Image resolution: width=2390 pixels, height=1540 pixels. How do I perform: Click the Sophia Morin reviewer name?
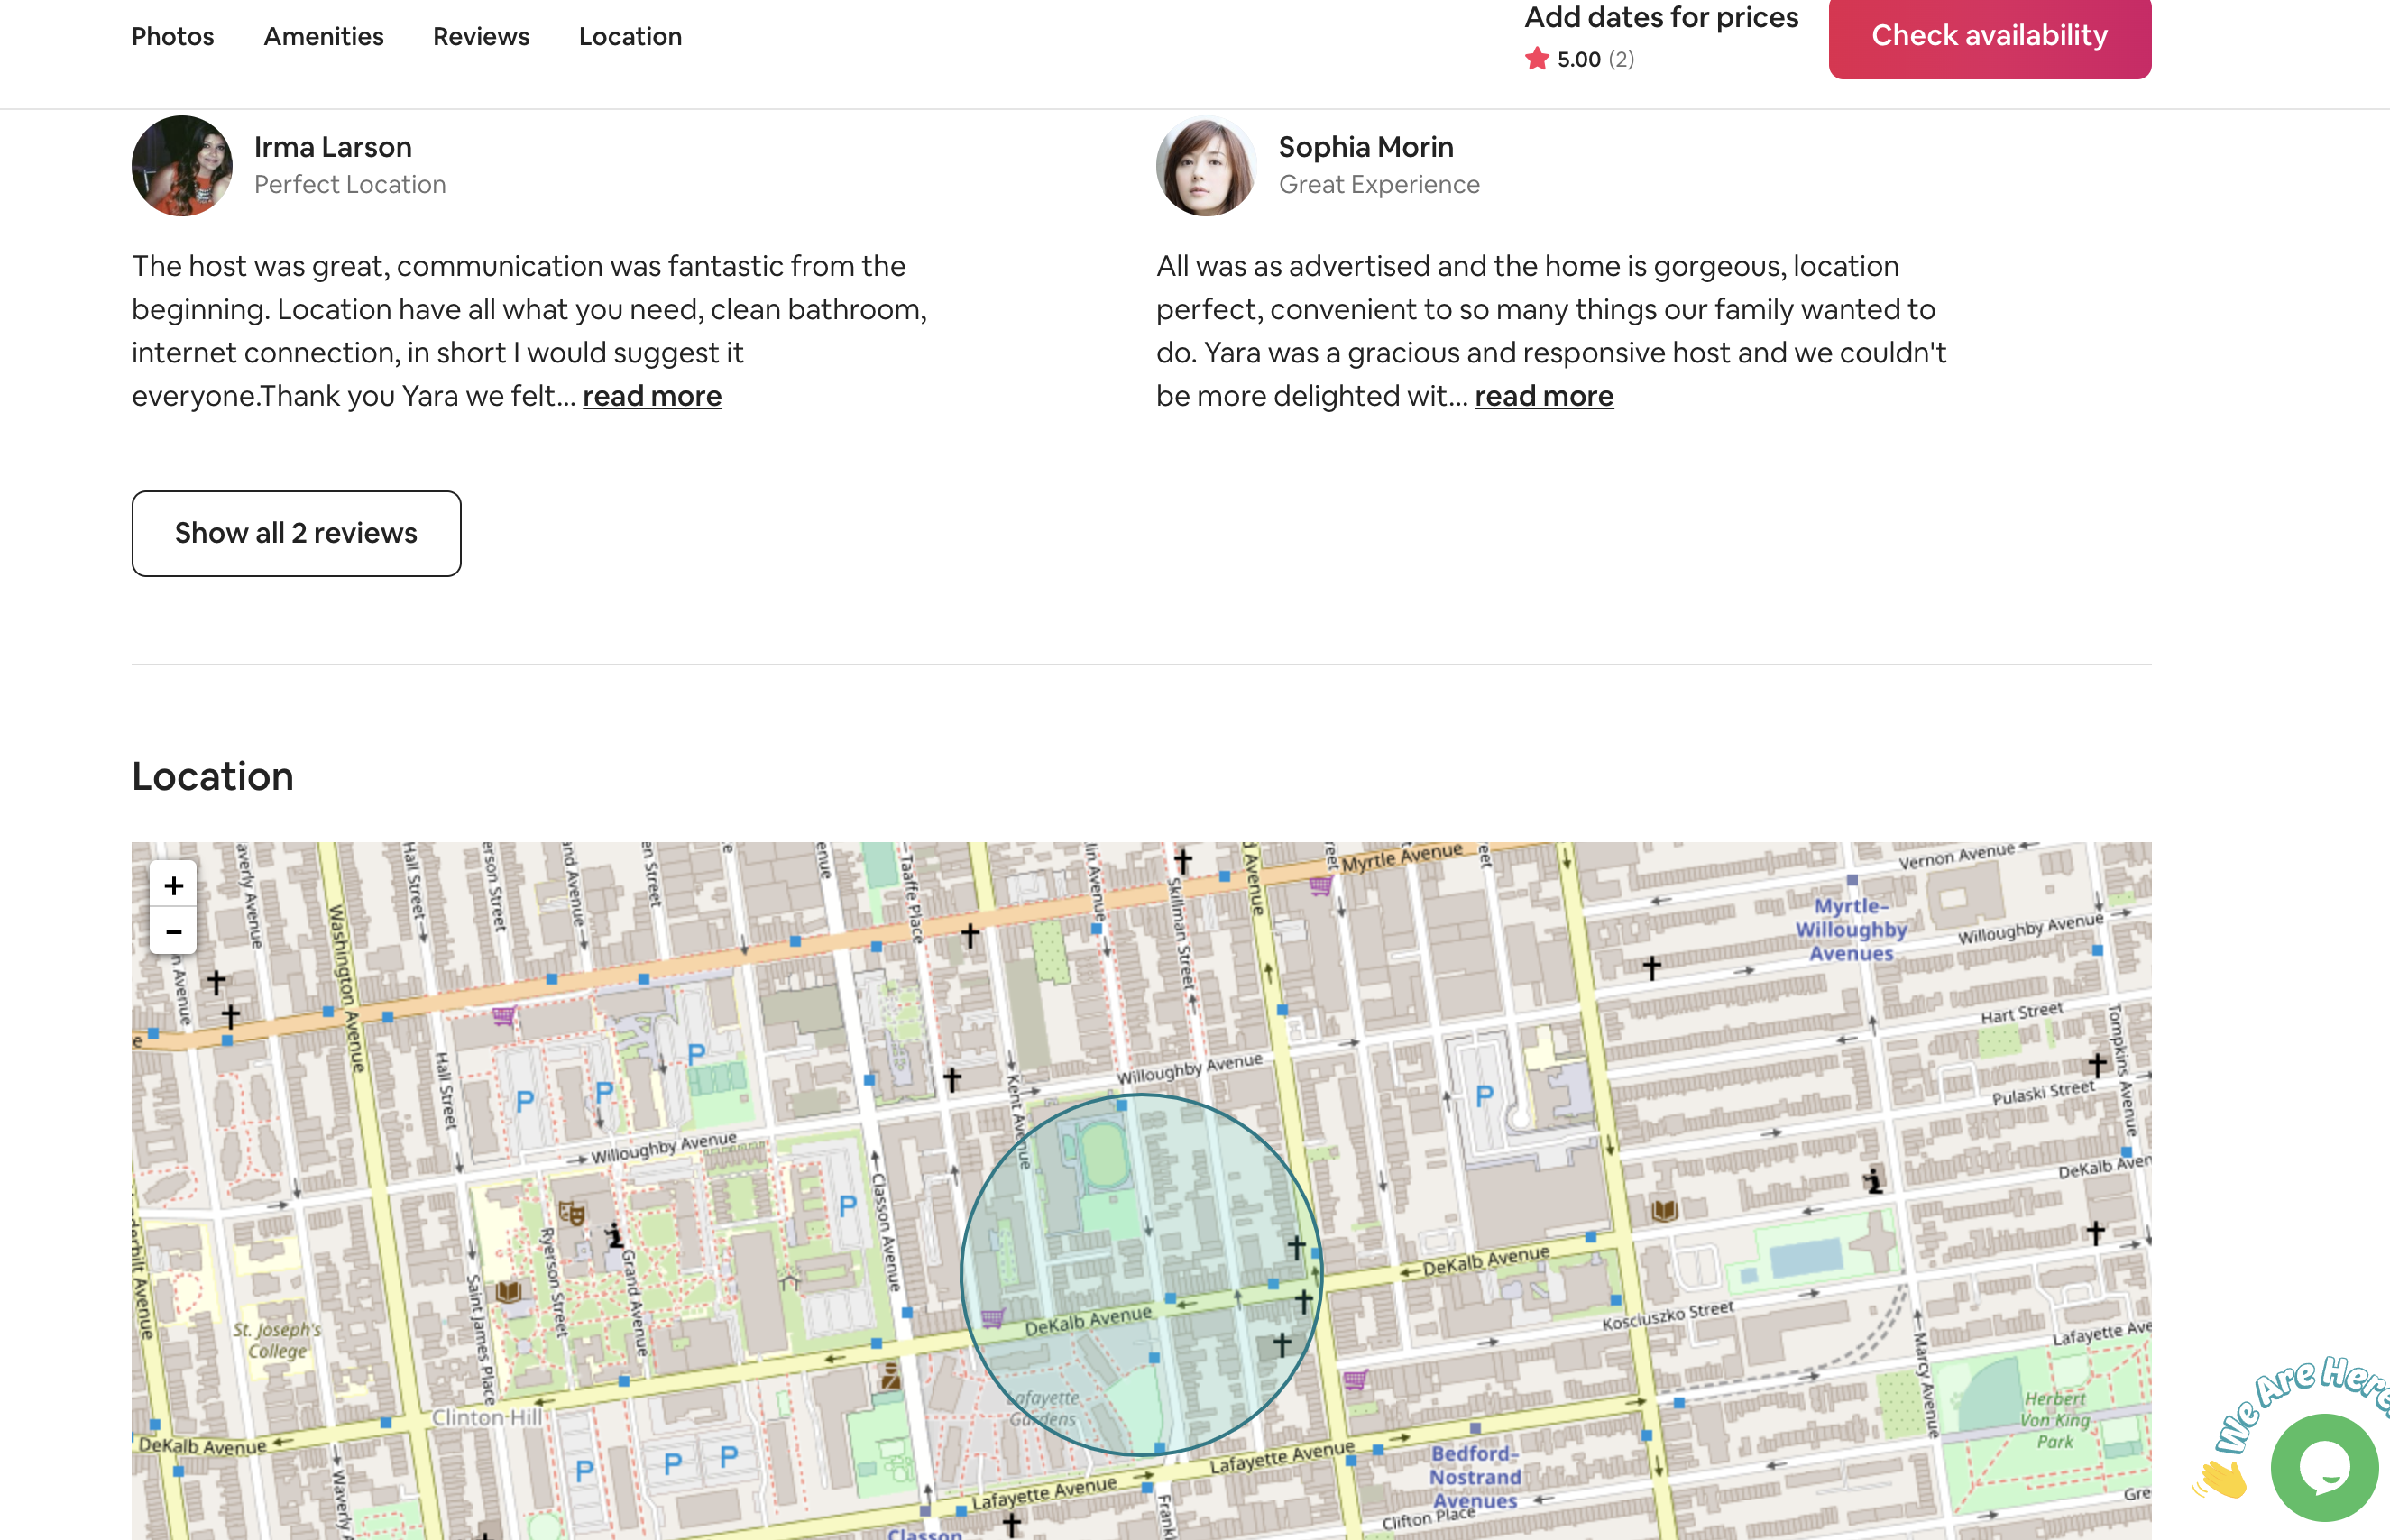coord(1365,147)
